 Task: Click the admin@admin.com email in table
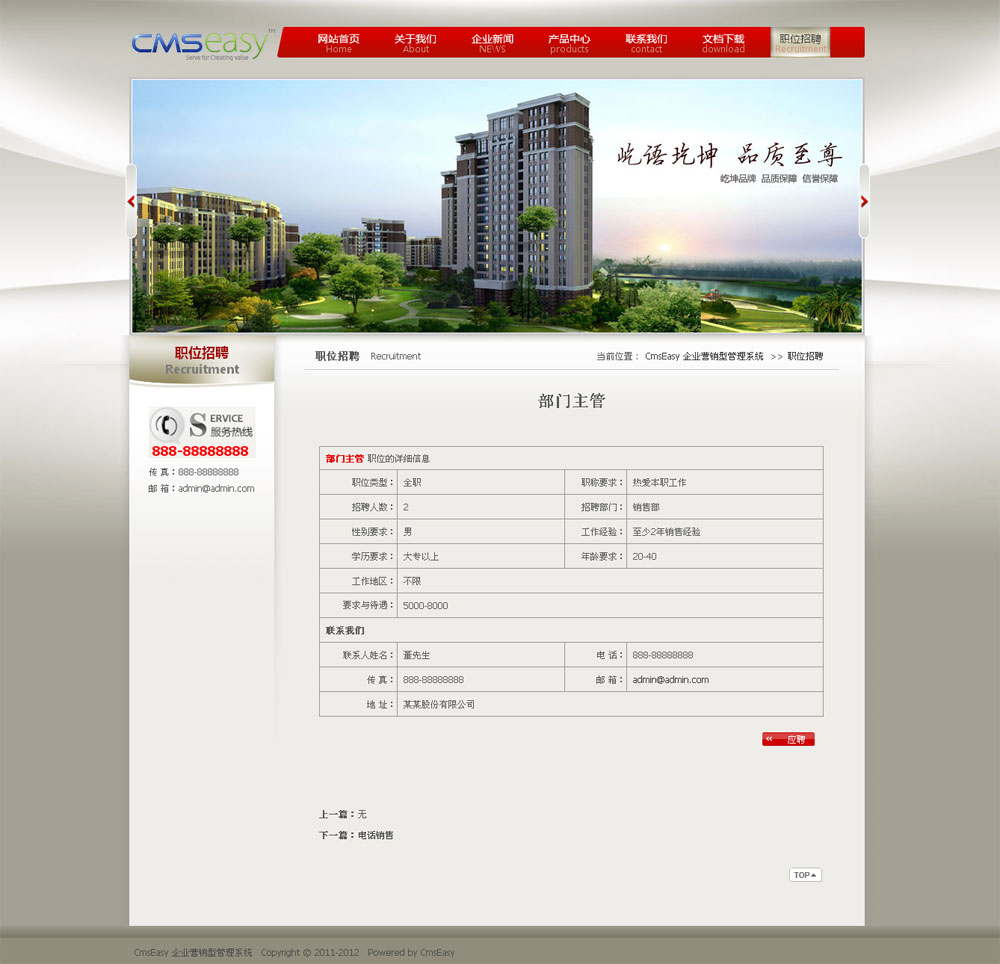pos(670,680)
